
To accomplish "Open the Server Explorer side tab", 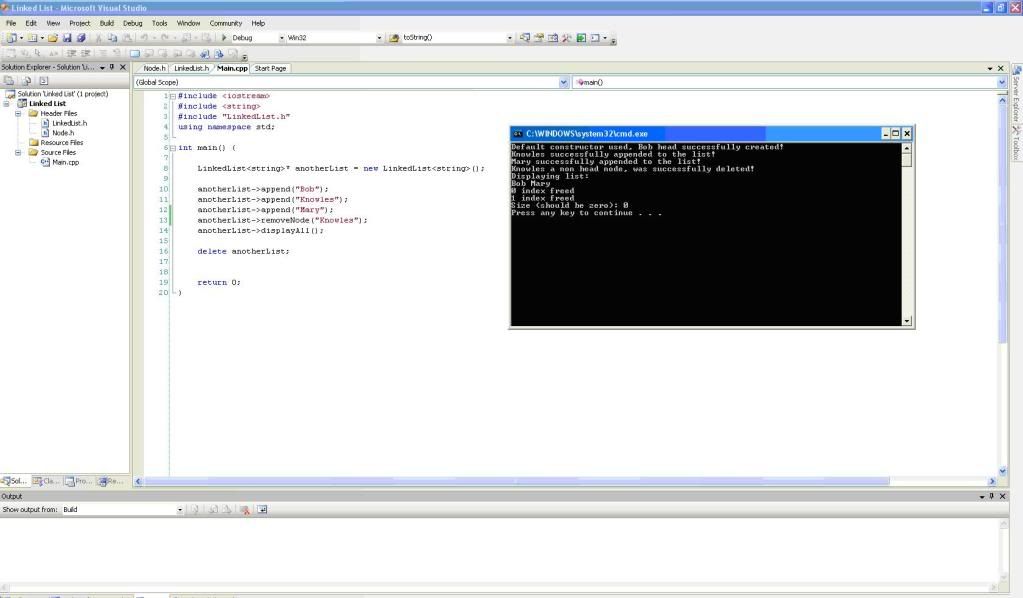I will [x=1016, y=92].
